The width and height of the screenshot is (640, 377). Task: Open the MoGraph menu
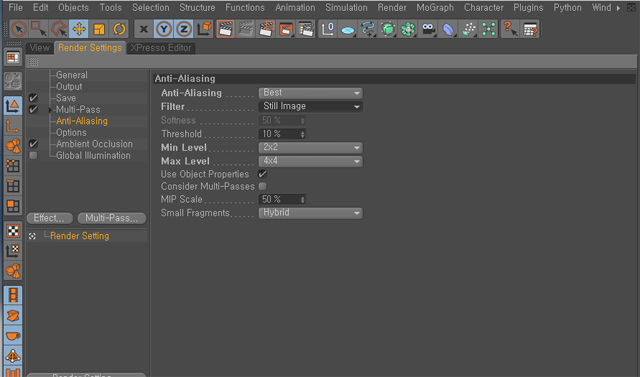435,7
